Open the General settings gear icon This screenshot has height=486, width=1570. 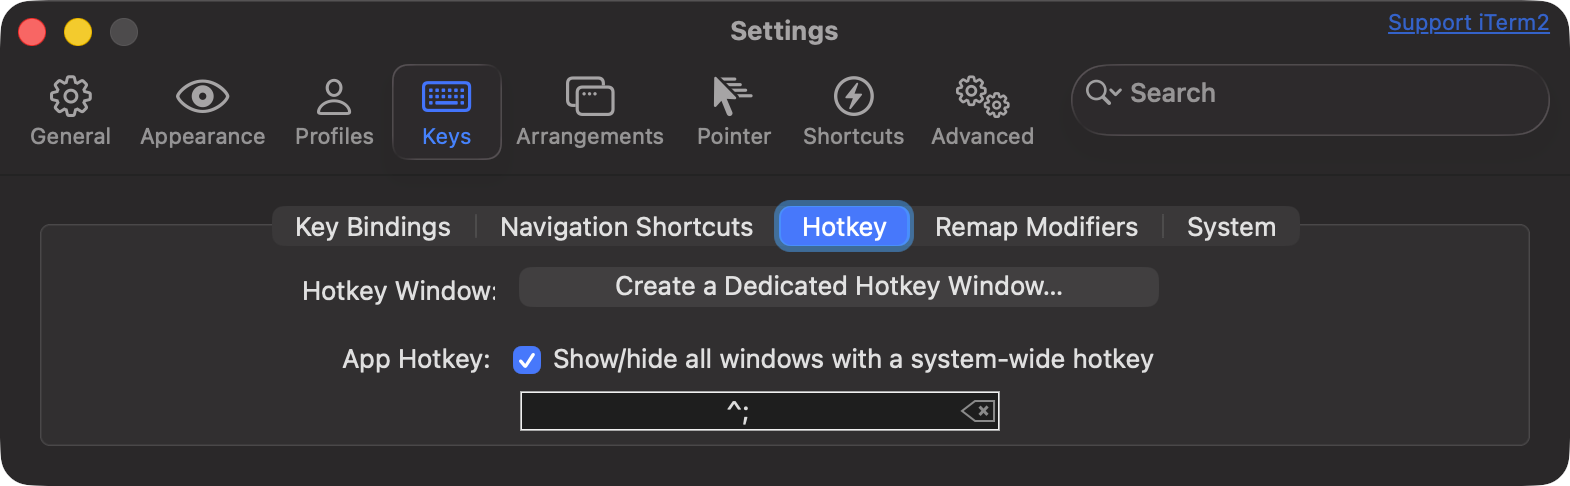click(70, 96)
